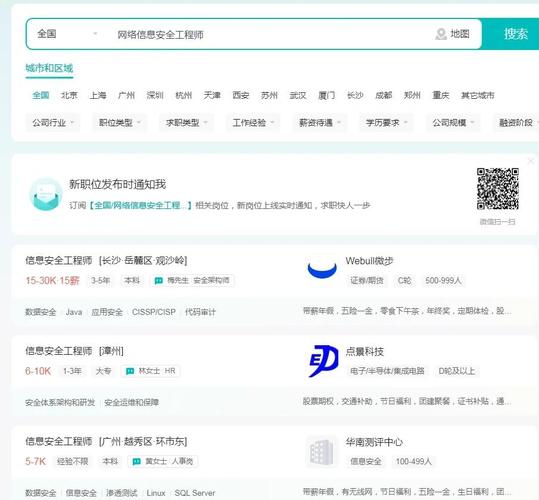Image resolution: width=539 pixels, height=500 pixels.
Task: Click the 电子/半导体/集成电路 industry tag
Action: (x=387, y=371)
